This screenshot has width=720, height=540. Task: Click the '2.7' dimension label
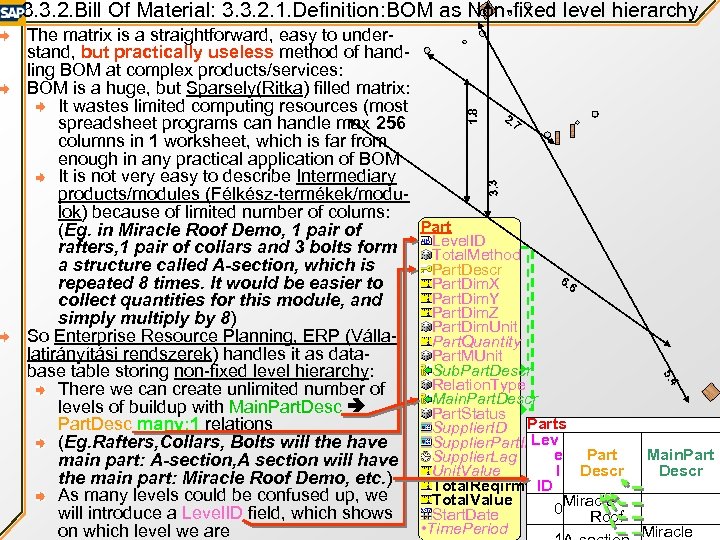(512, 122)
